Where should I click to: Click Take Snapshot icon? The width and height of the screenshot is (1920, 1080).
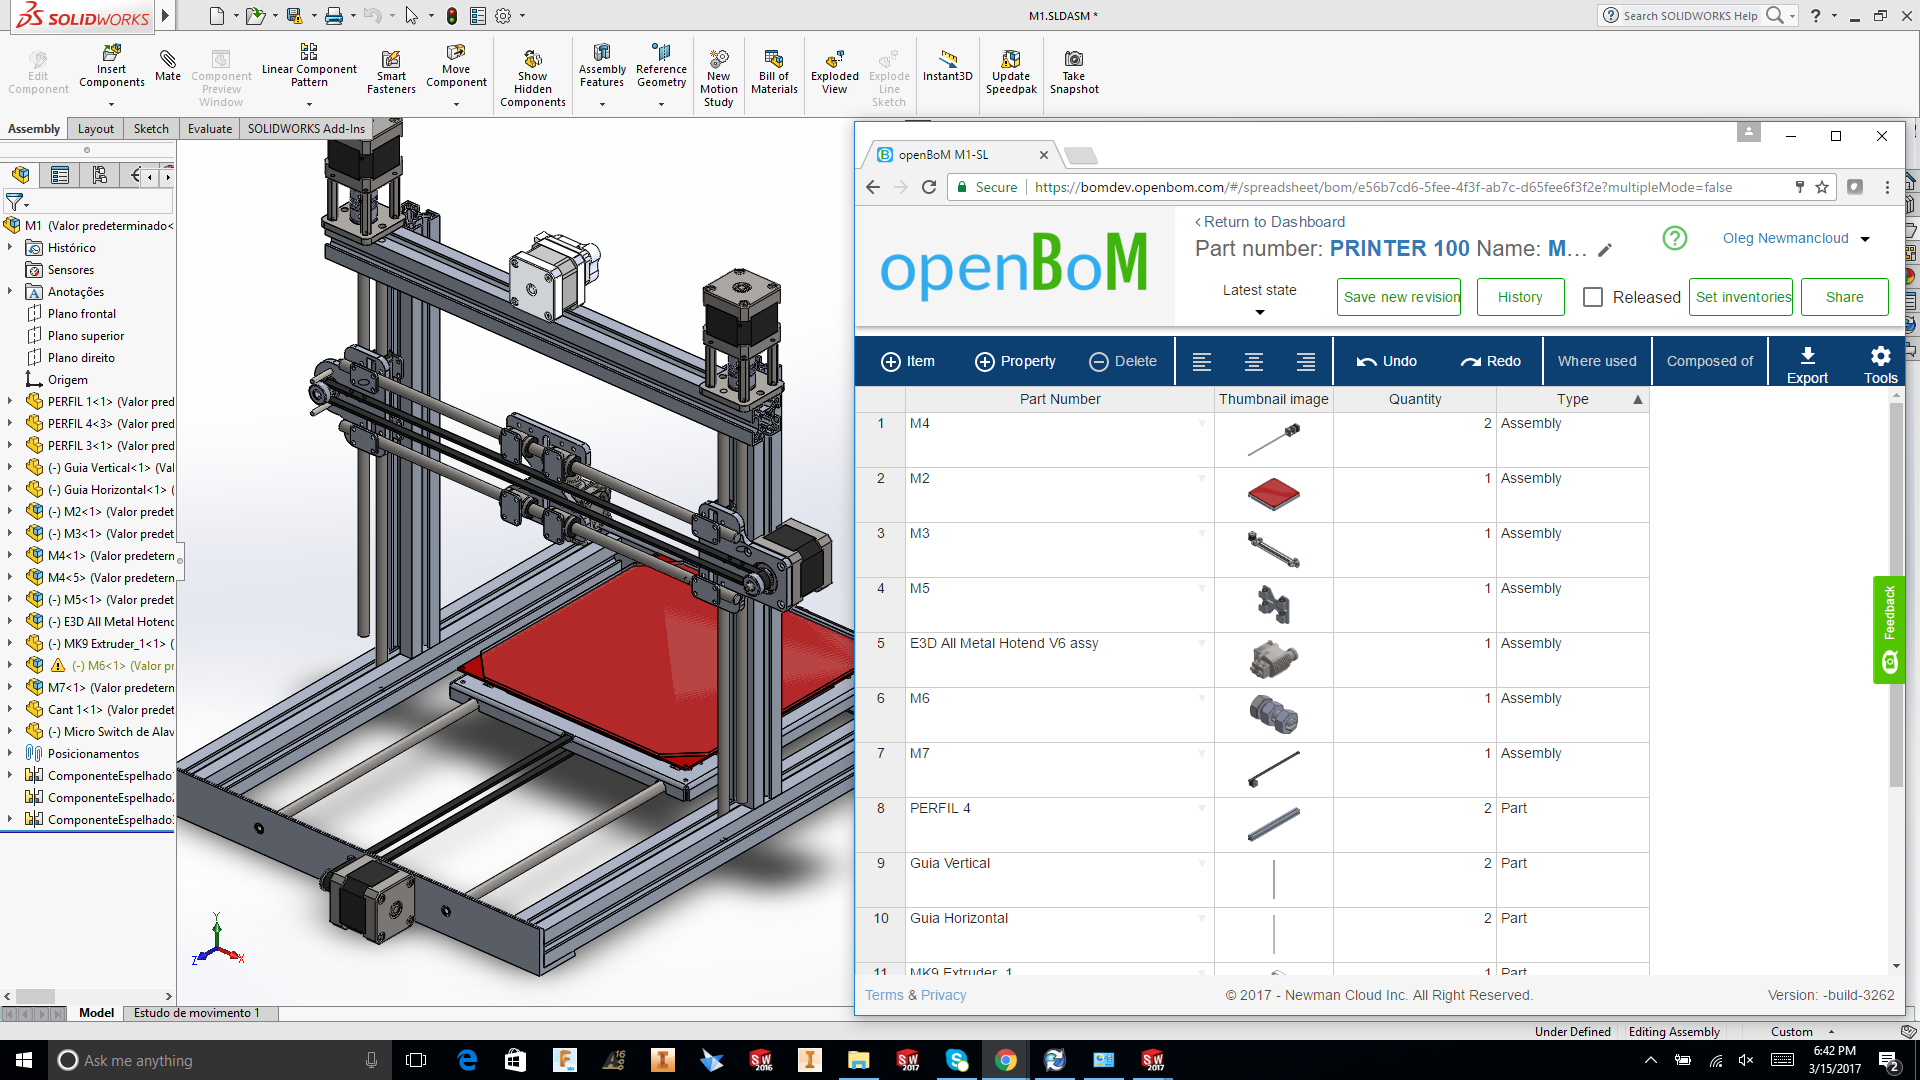click(1073, 61)
